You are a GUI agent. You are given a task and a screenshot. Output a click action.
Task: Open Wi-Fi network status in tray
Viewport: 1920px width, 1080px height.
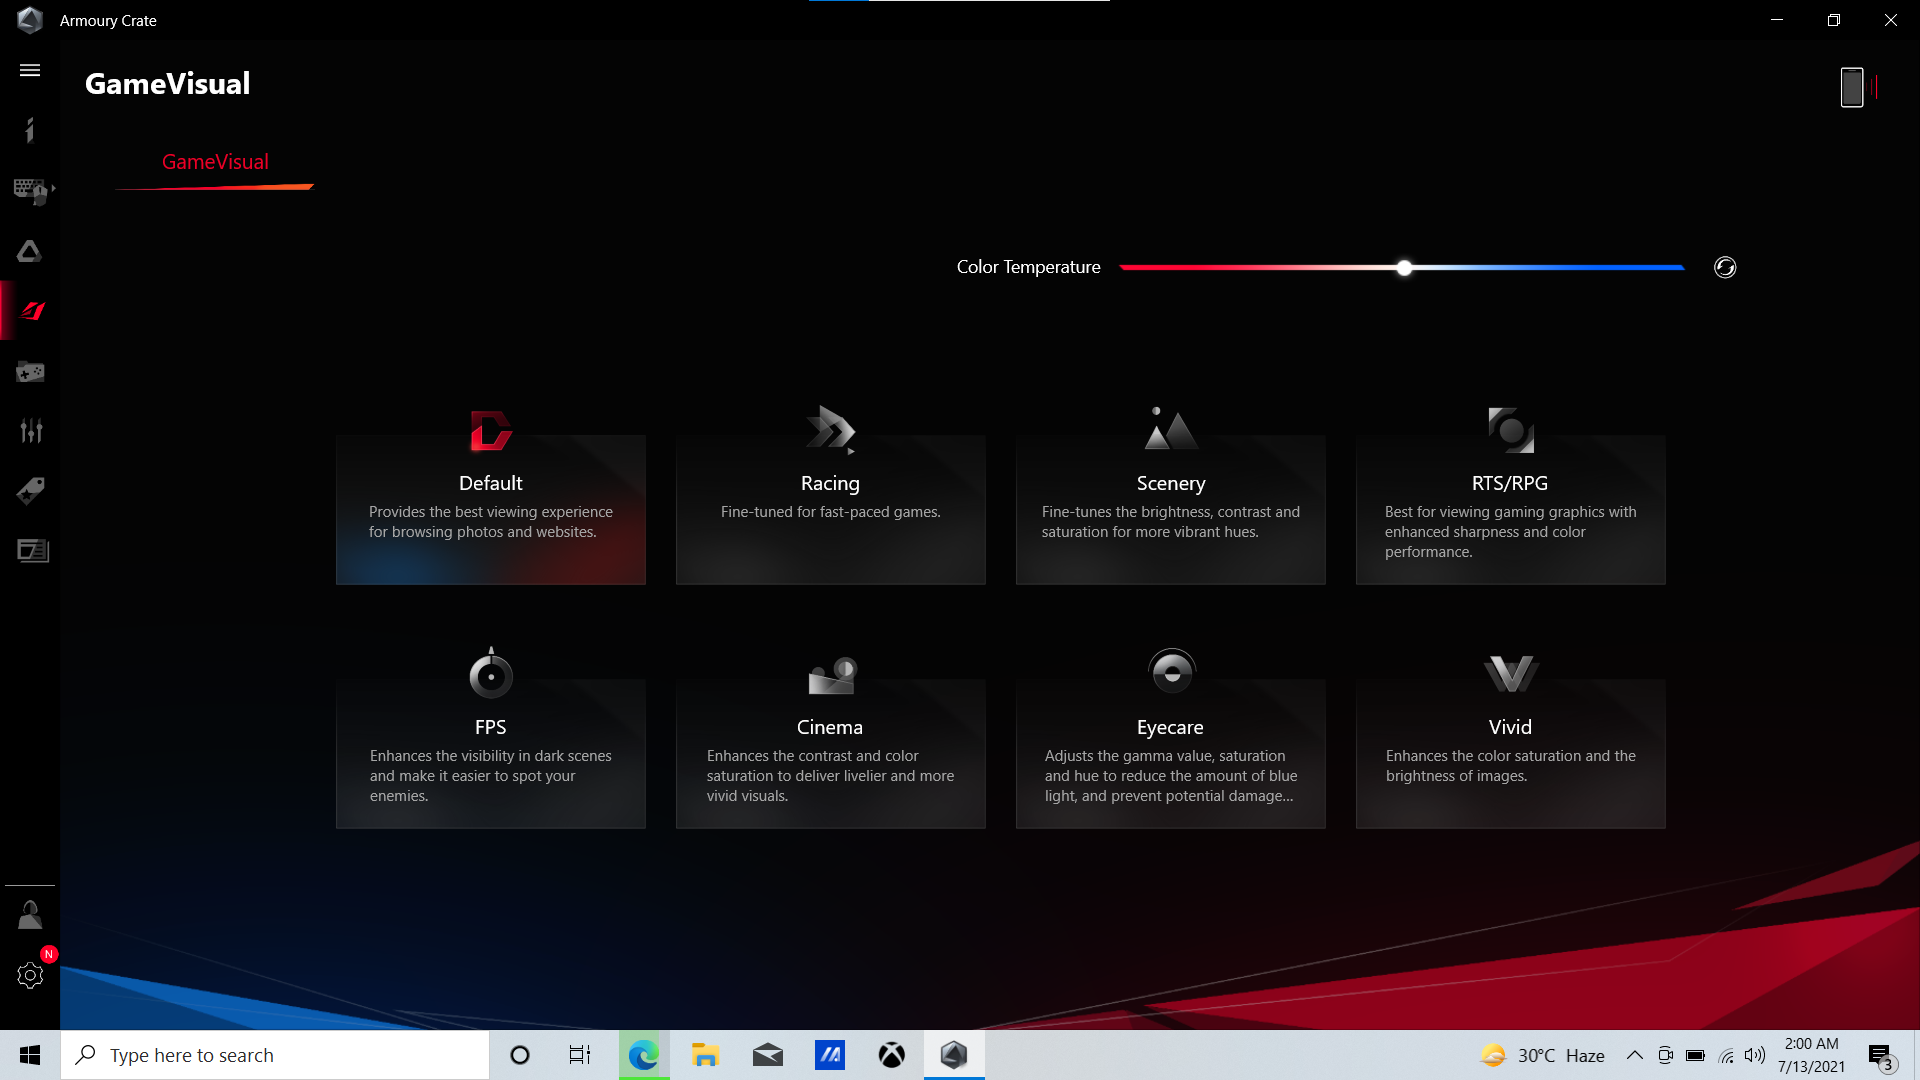coord(1726,1055)
